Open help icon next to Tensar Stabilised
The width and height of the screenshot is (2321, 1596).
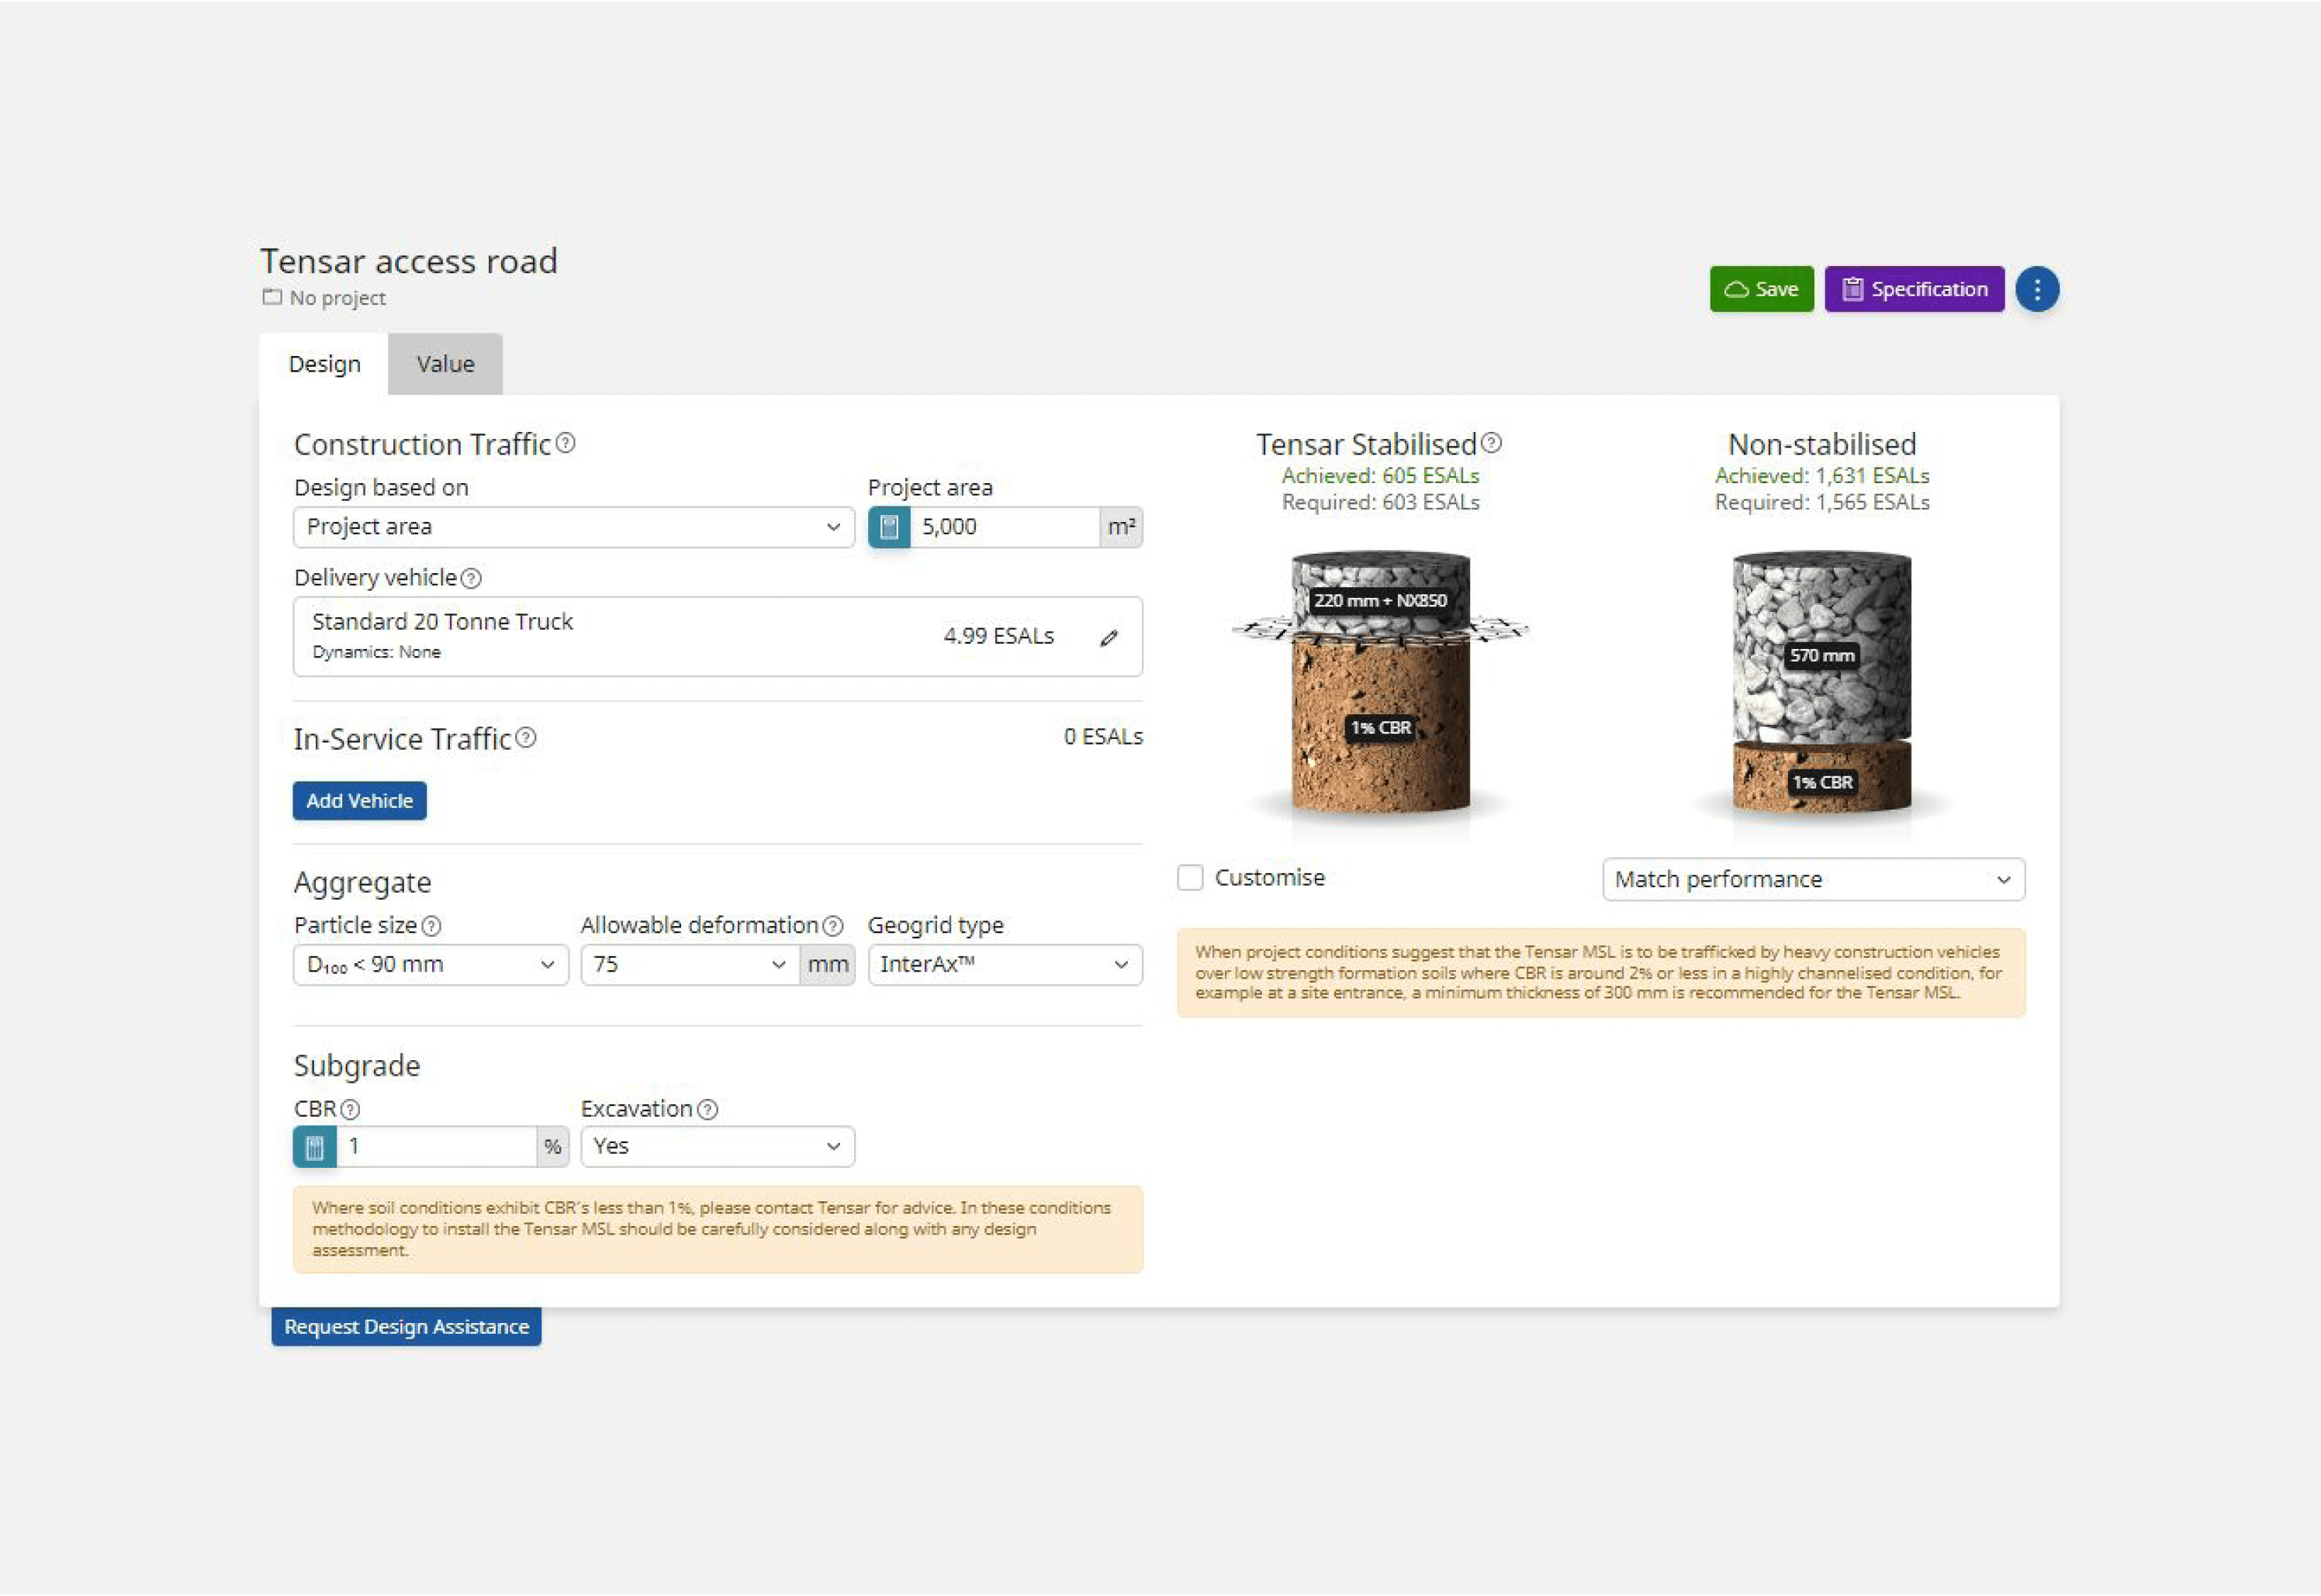click(x=1491, y=443)
